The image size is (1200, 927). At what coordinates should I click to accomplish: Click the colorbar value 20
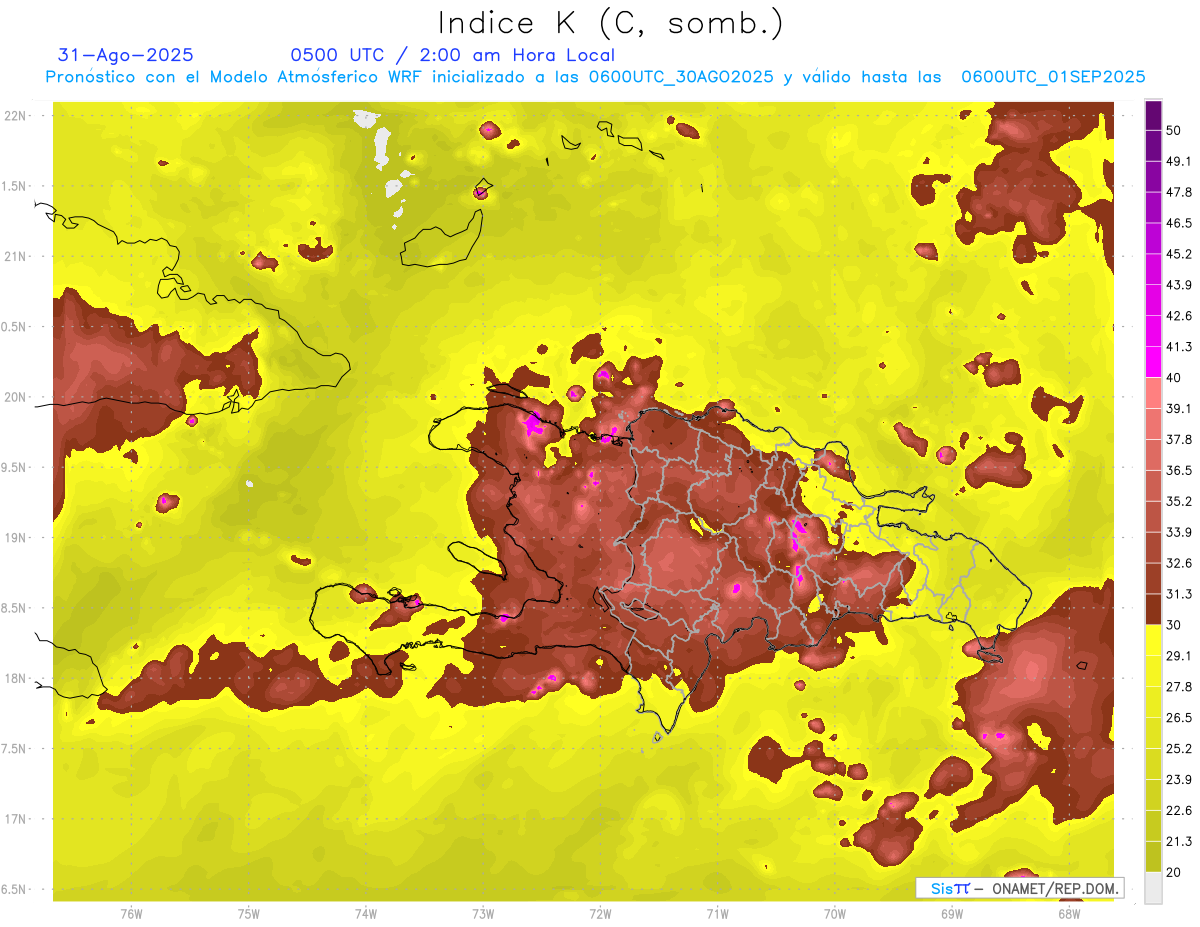1175,872
